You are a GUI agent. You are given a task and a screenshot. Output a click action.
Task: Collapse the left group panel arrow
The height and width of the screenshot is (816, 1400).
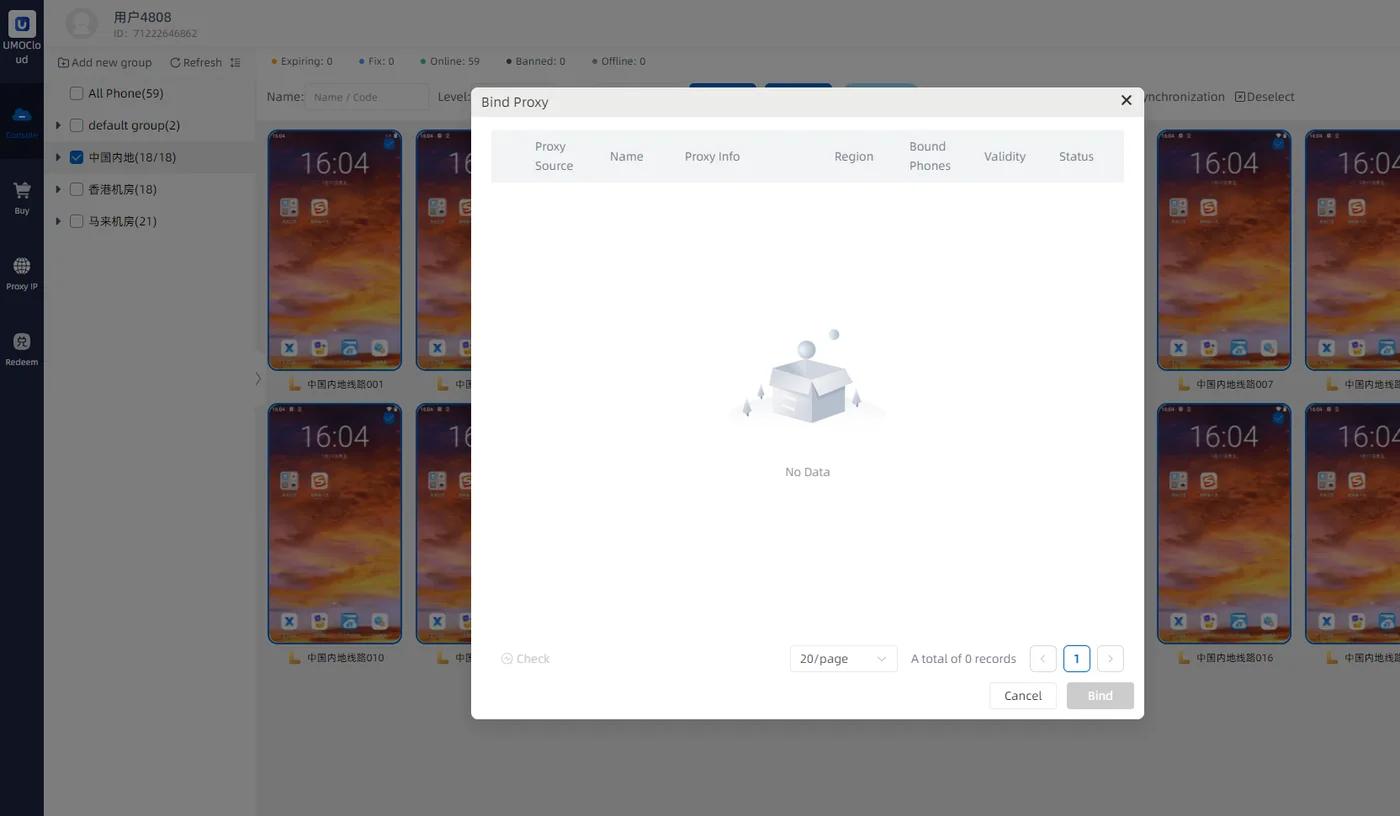[x=257, y=378]
